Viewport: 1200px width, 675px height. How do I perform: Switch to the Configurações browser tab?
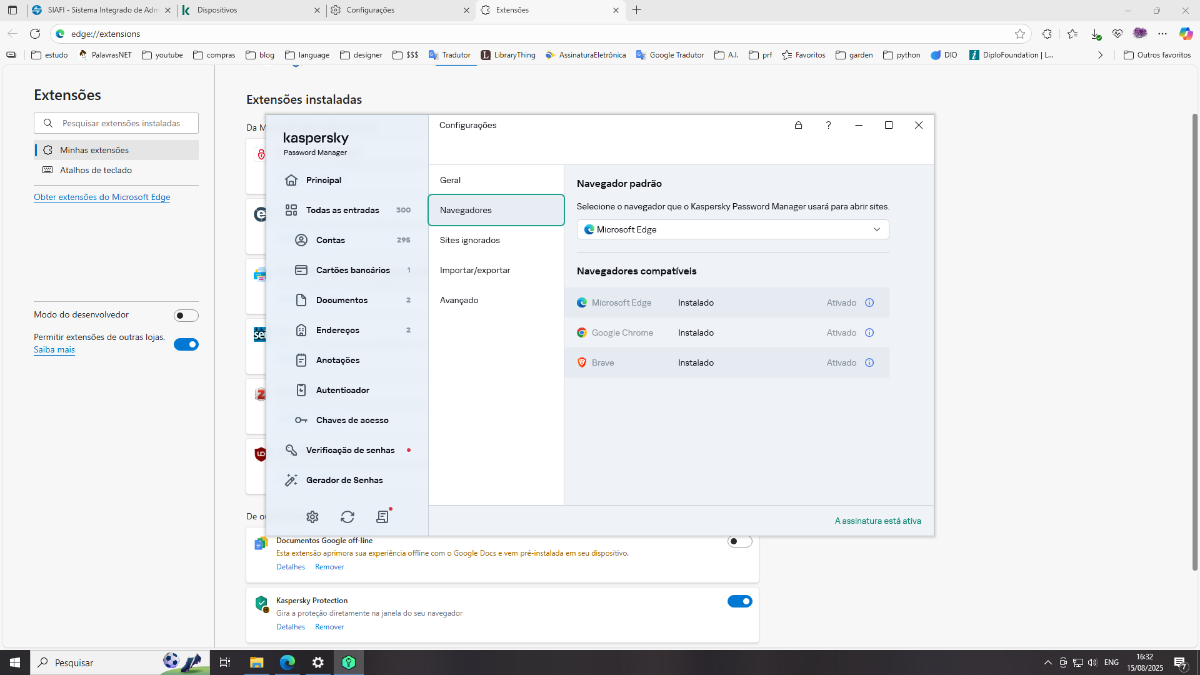click(x=400, y=10)
